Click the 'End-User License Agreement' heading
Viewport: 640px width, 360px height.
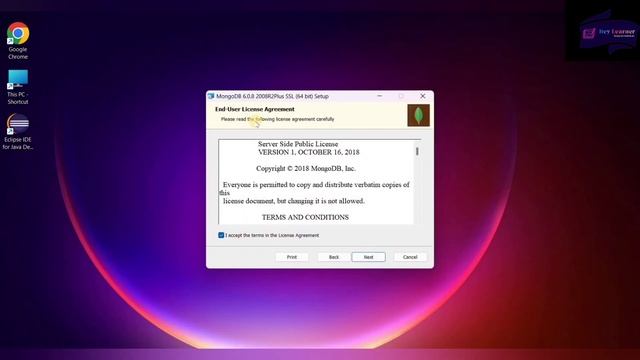pyautogui.click(x=255, y=109)
